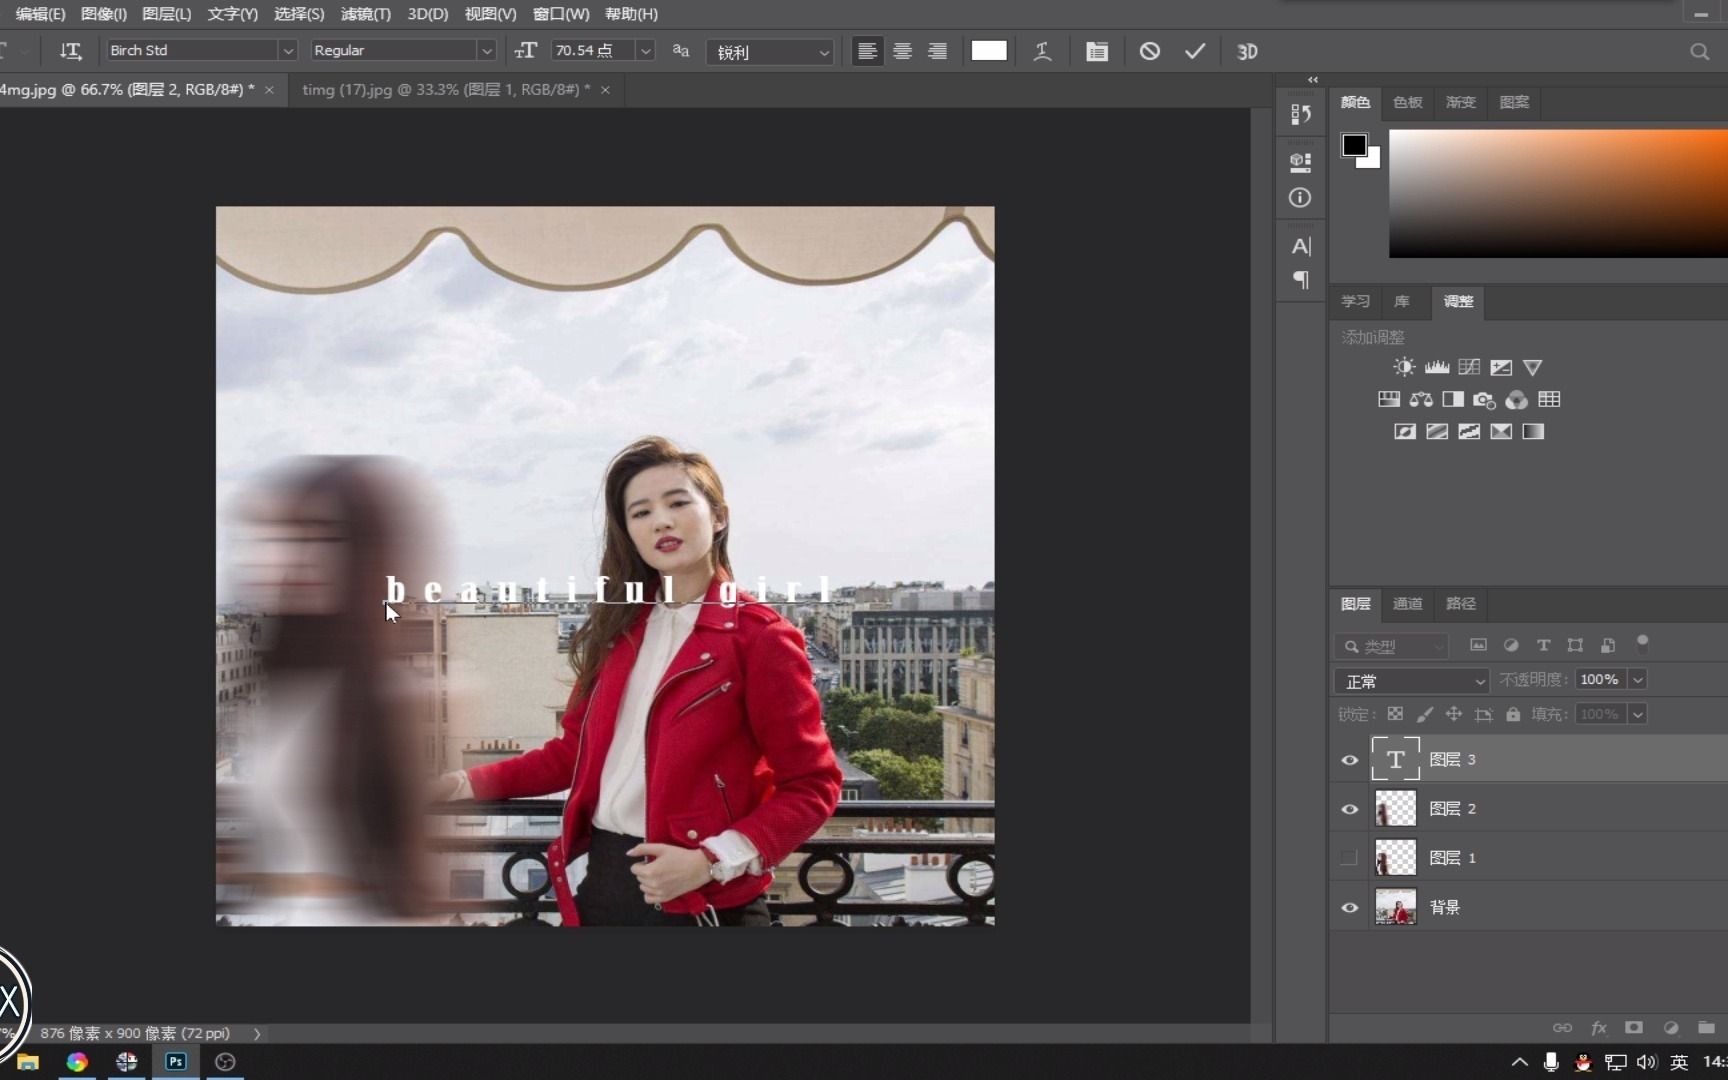This screenshot has height=1080, width=1728.
Task: Open the Birch Std font family dropdown
Action: [x=288, y=51]
